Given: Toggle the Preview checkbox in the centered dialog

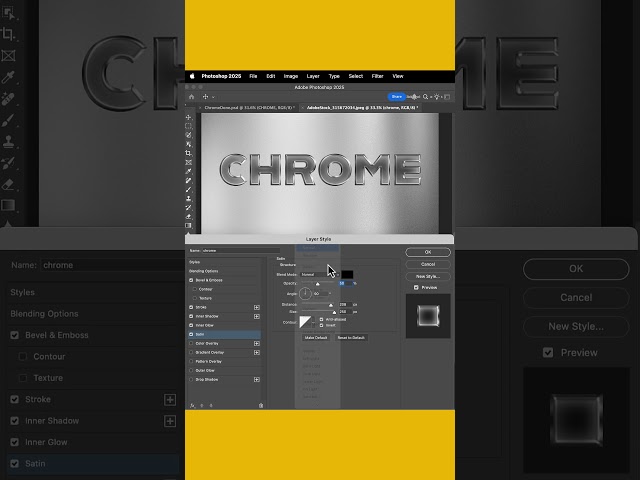Looking at the screenshot, I should point(416,287).
